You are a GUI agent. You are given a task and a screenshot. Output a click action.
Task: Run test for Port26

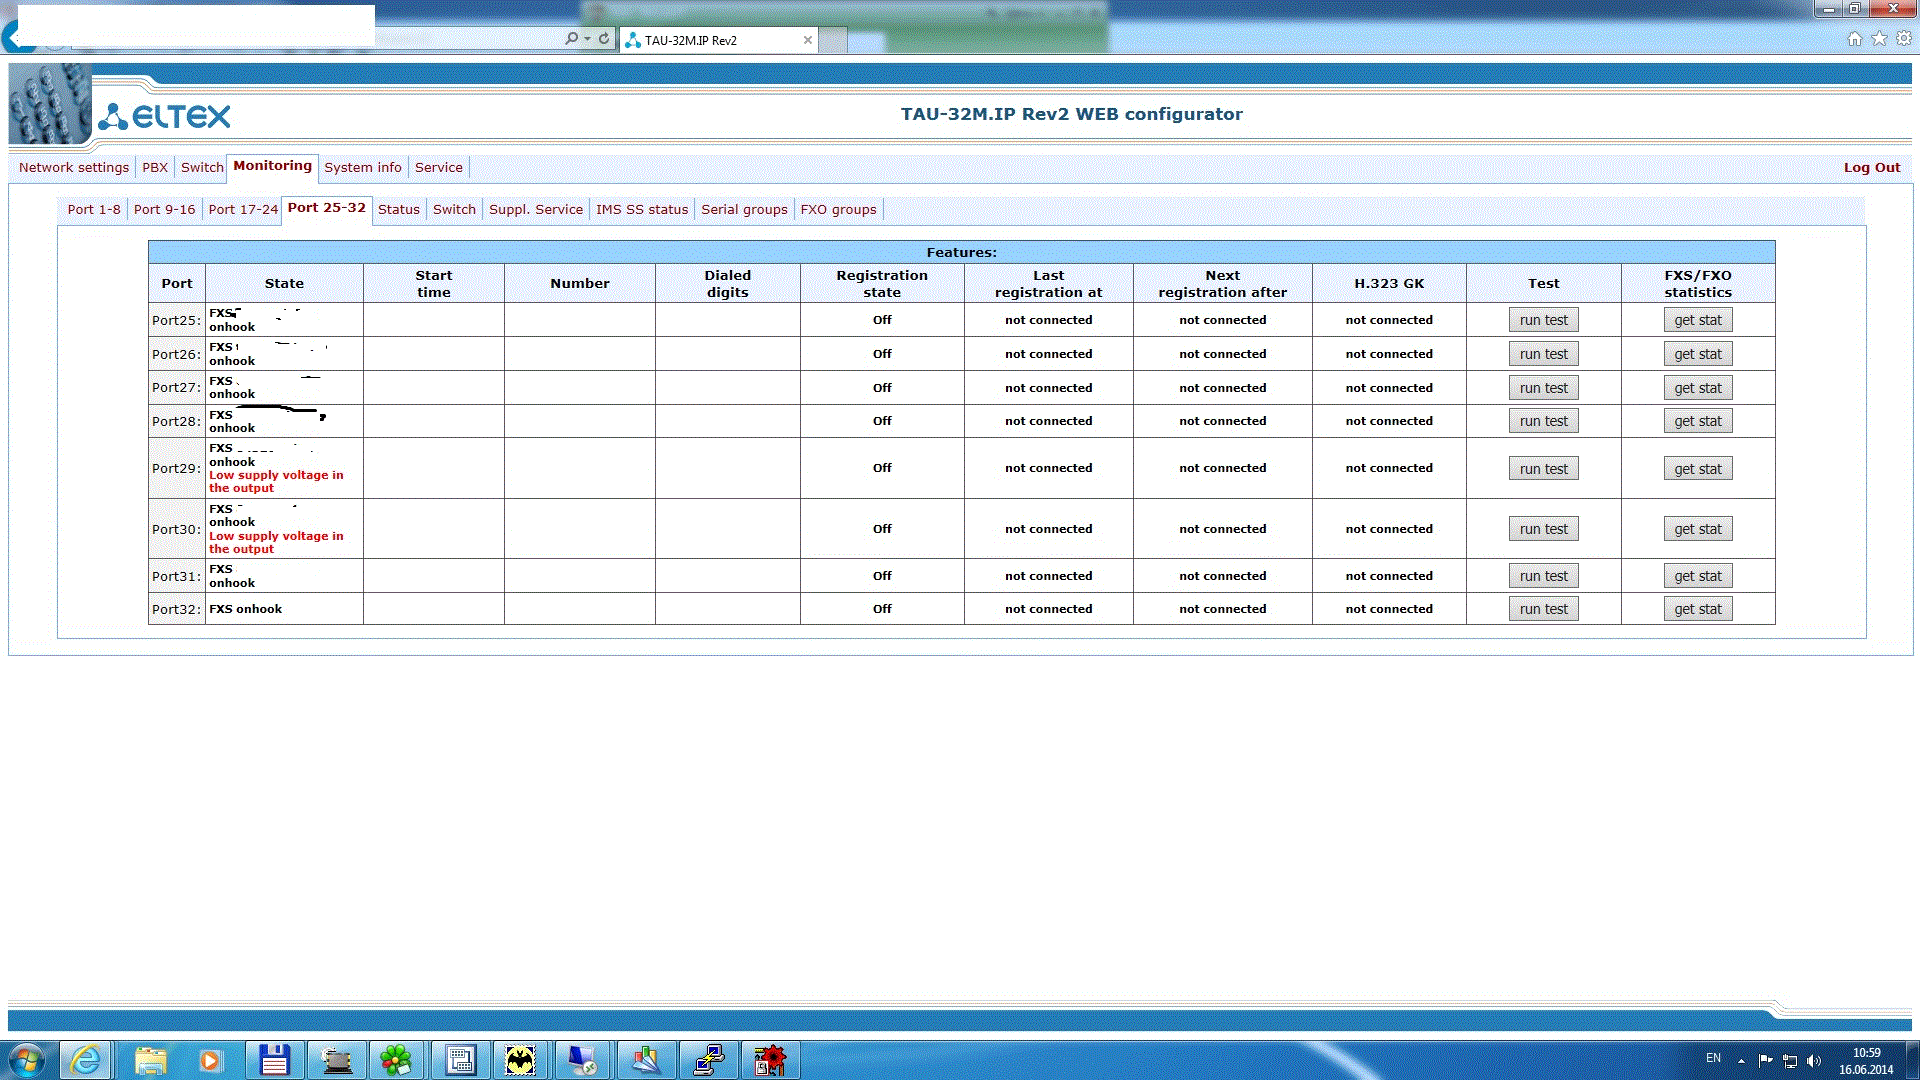pyautogui.click(x=1543, y=354)
